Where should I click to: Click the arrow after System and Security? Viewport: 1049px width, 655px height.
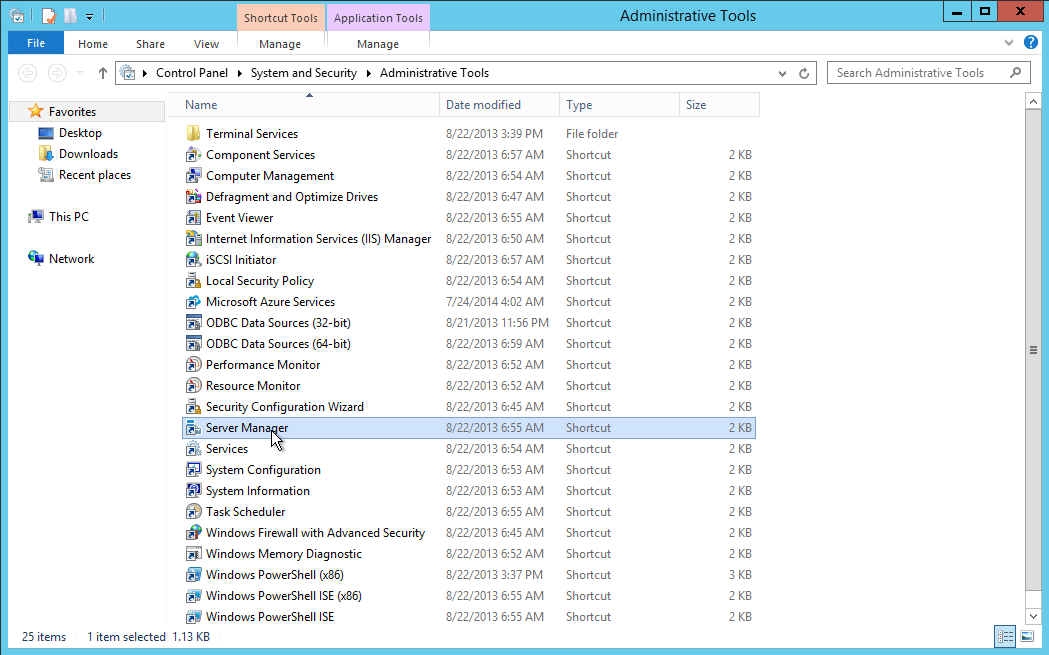(x=369, y=74)
